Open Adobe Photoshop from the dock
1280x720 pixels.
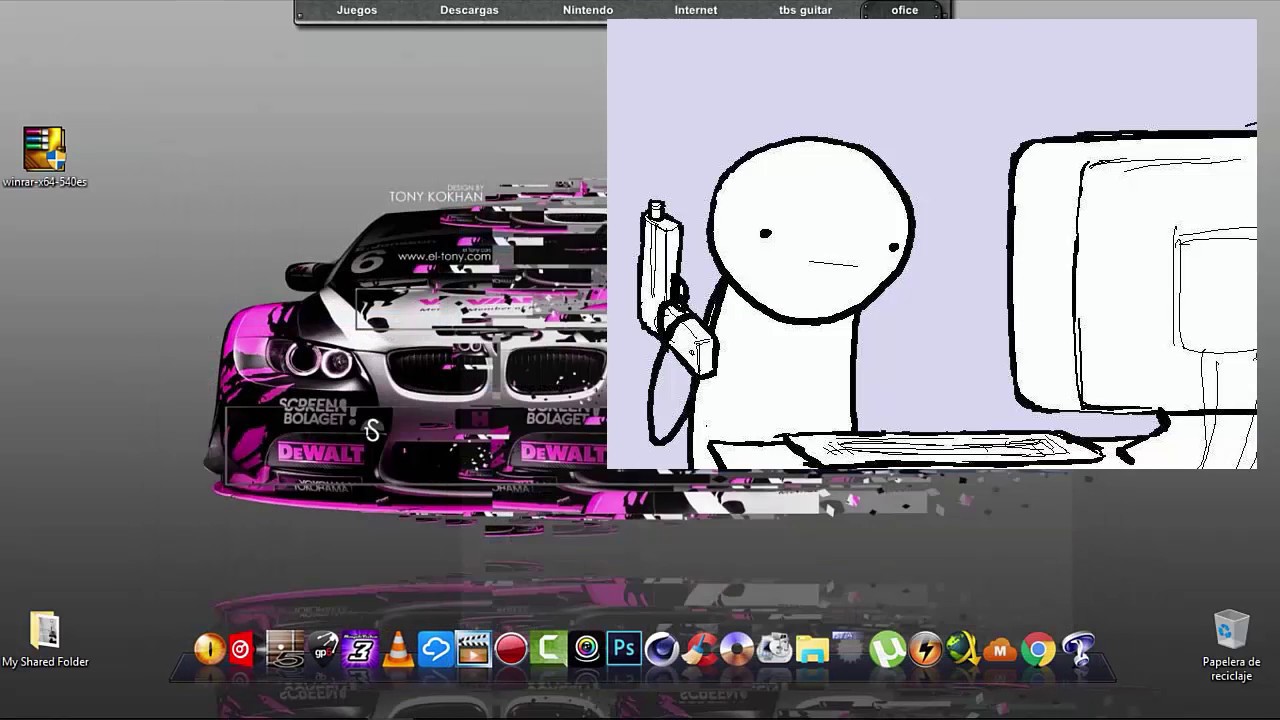click(624, 650)
